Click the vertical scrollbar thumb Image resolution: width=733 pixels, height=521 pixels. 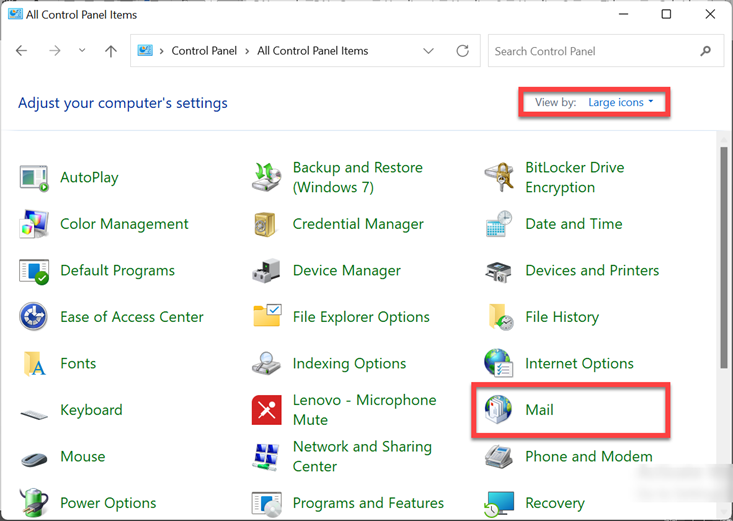click(x=724, y=260)
